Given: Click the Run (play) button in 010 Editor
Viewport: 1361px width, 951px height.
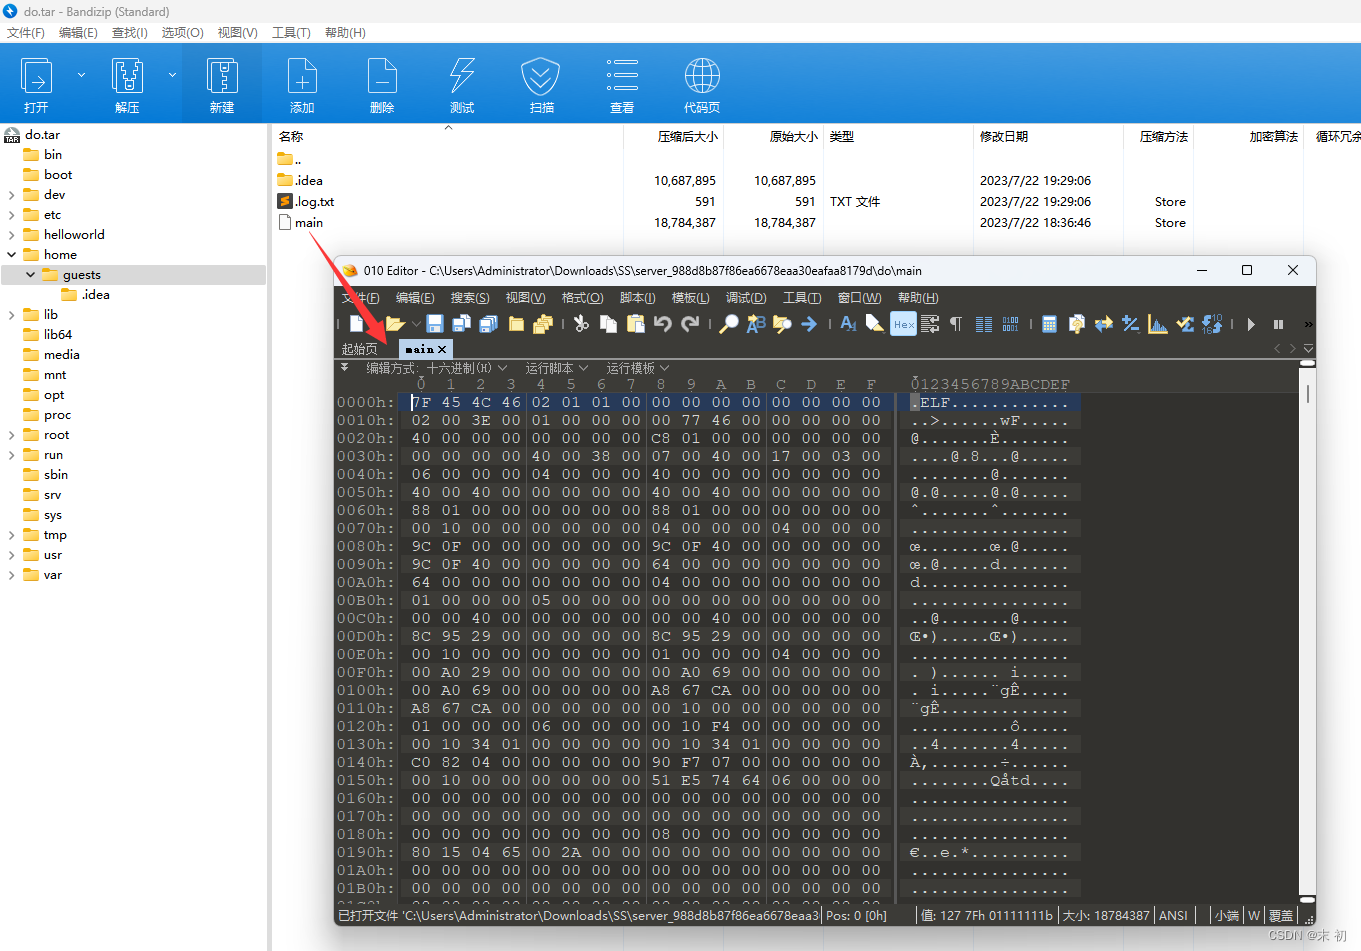Looking at the screenshot, I should 1251,324.
